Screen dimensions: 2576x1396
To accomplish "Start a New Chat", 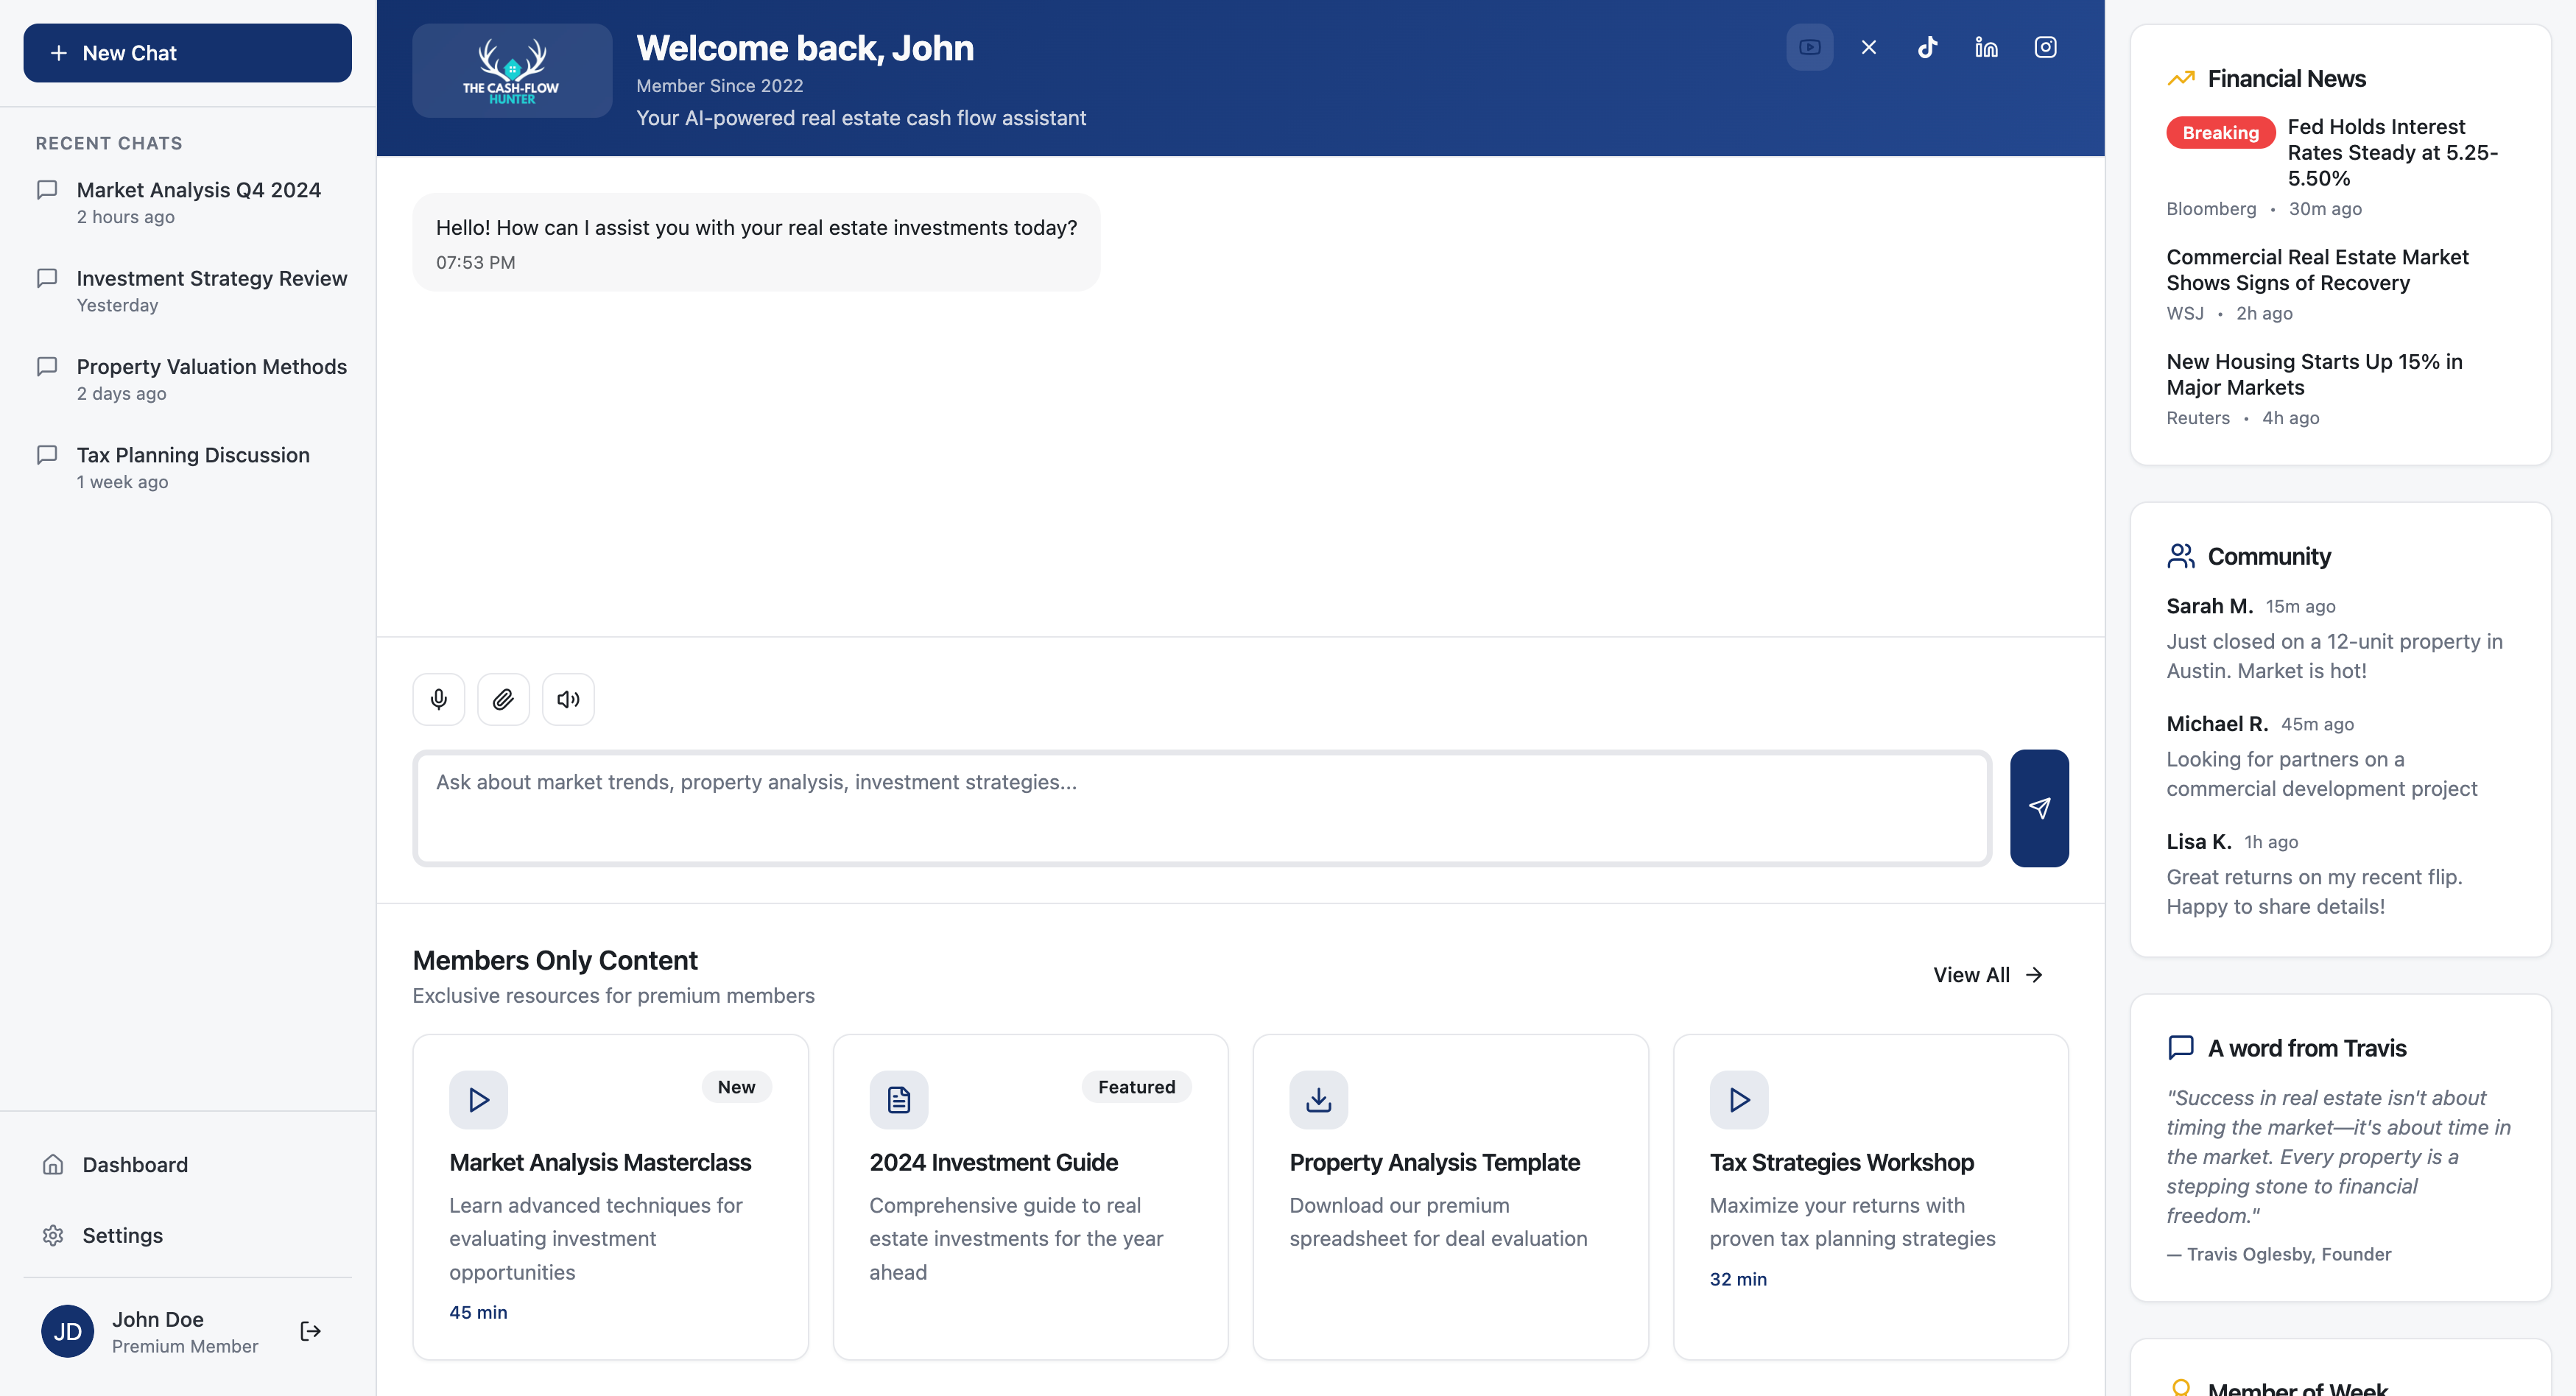I will (x=187, y=53).
